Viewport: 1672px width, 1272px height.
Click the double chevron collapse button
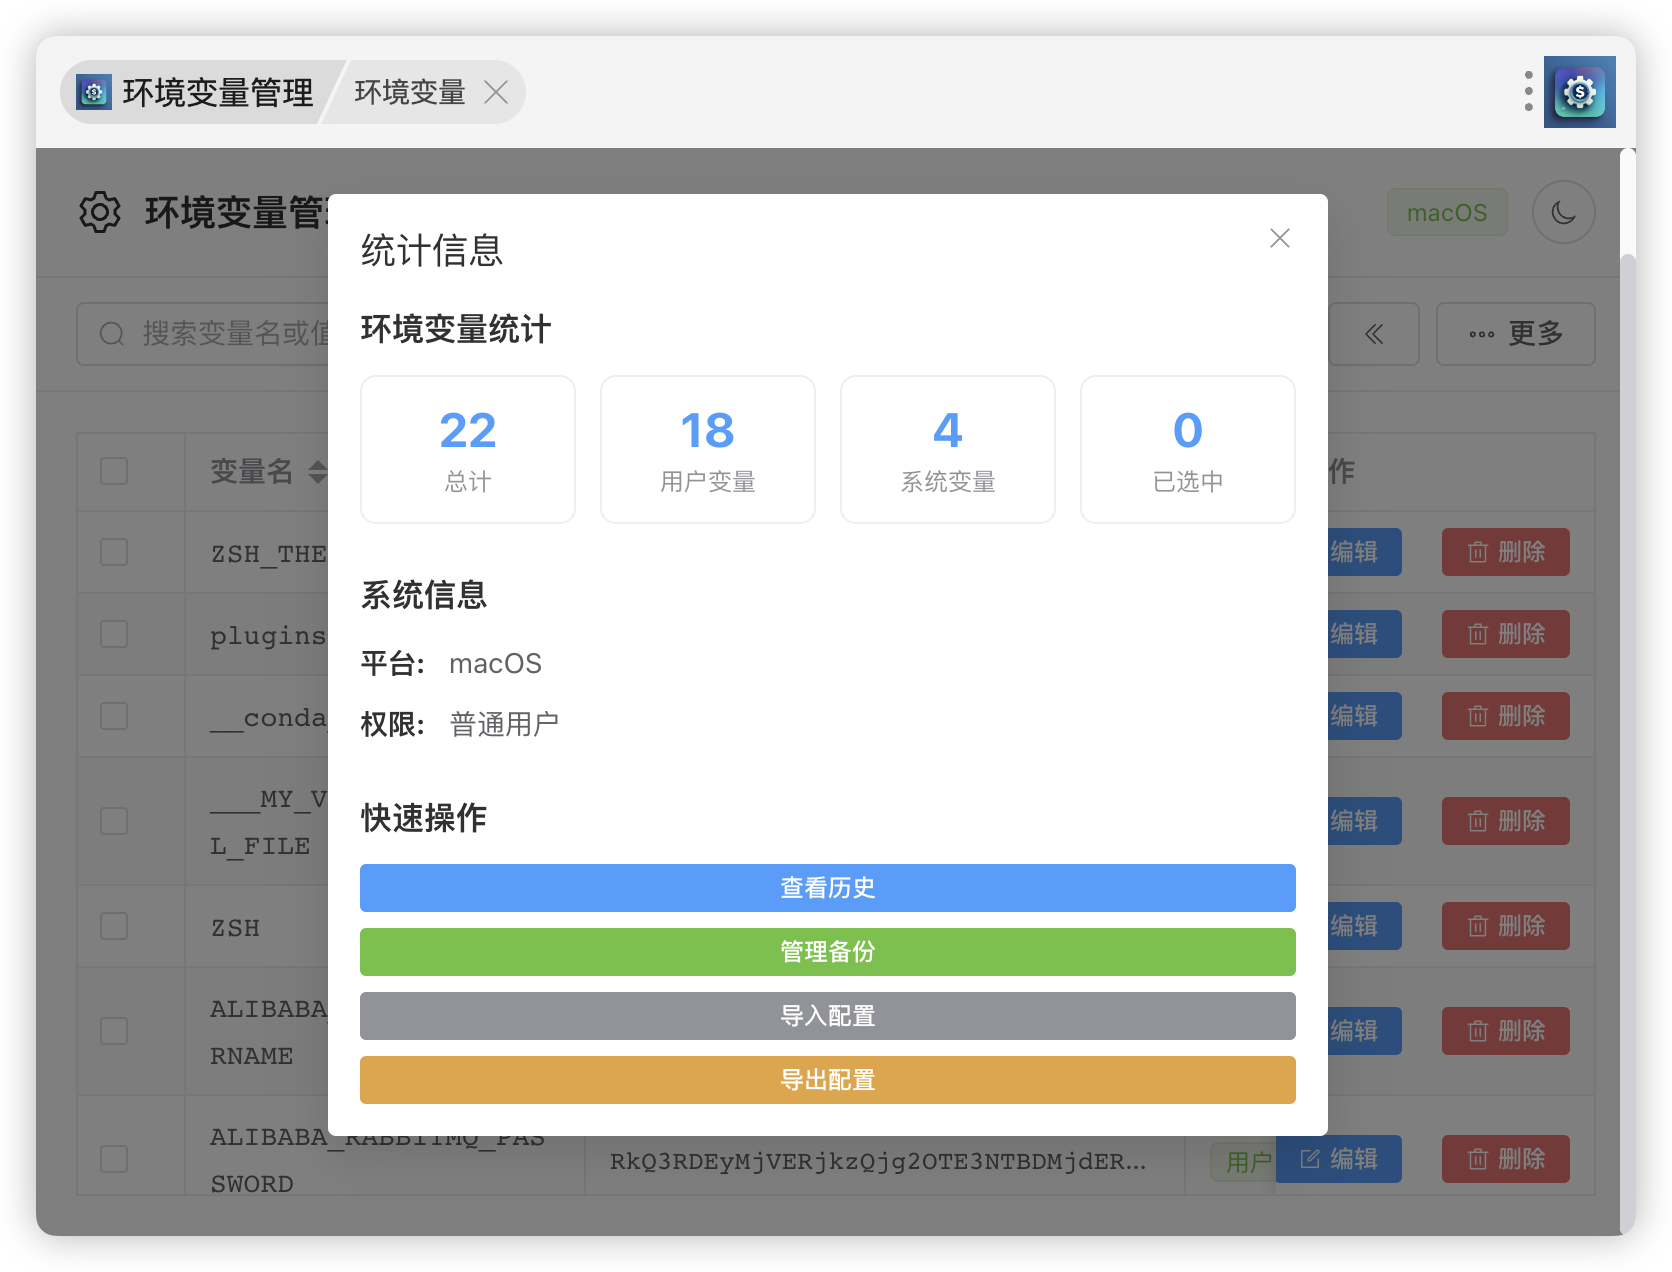[1374, 334]
